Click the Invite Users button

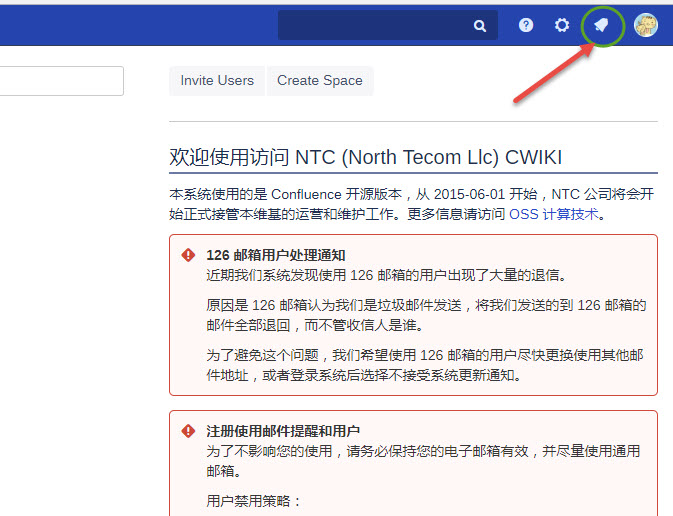point(217,81)
